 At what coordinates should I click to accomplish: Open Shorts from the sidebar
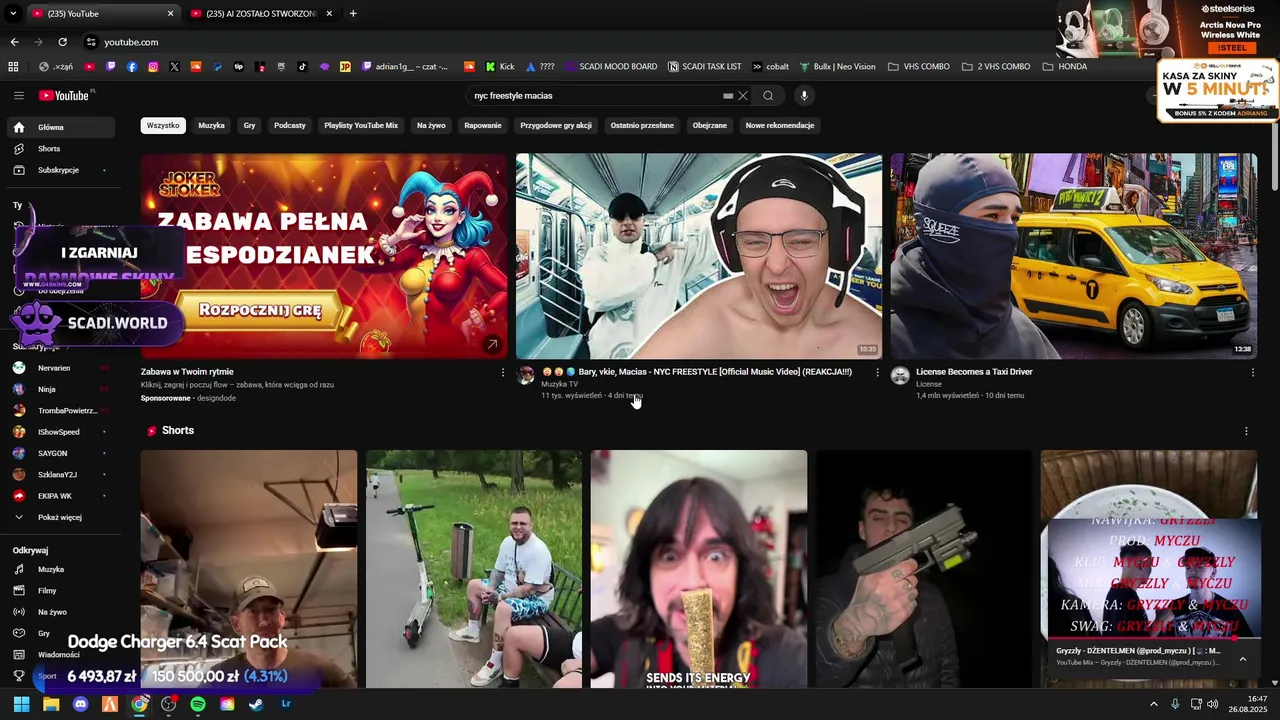click(x=63, y=149)
